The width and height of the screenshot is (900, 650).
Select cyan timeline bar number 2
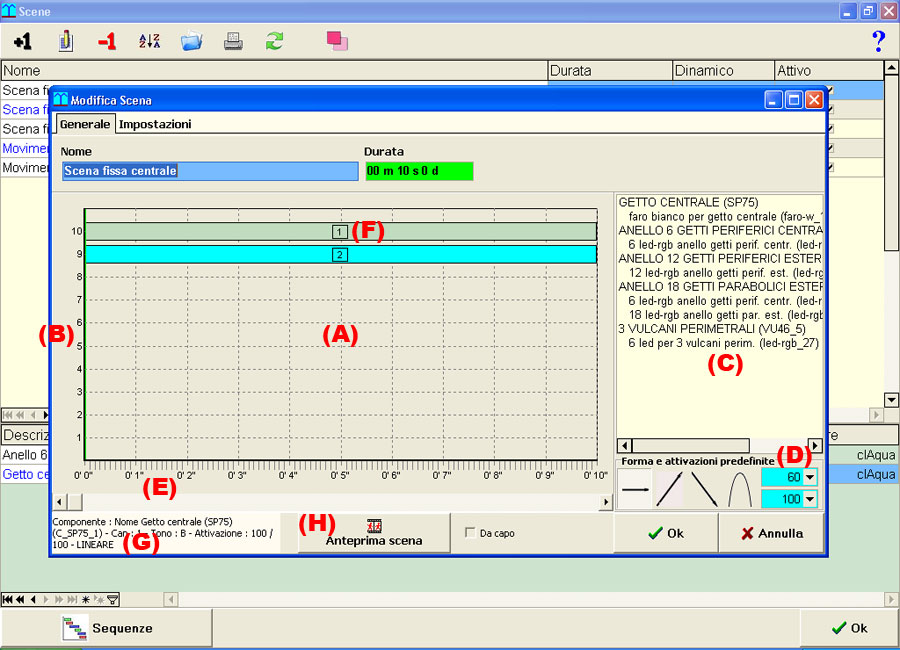point(341,255)
